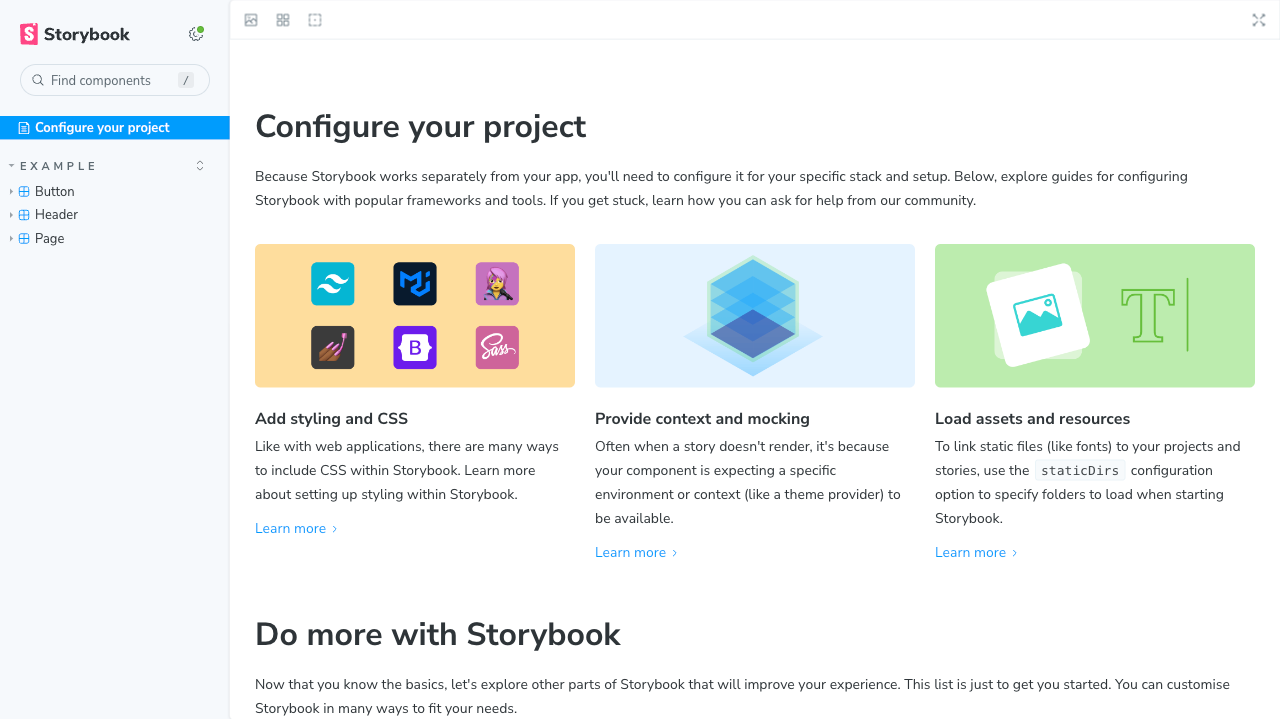Click the grid toolbar icon
This screenshot has height=719, width=1280.
(283, 20)
